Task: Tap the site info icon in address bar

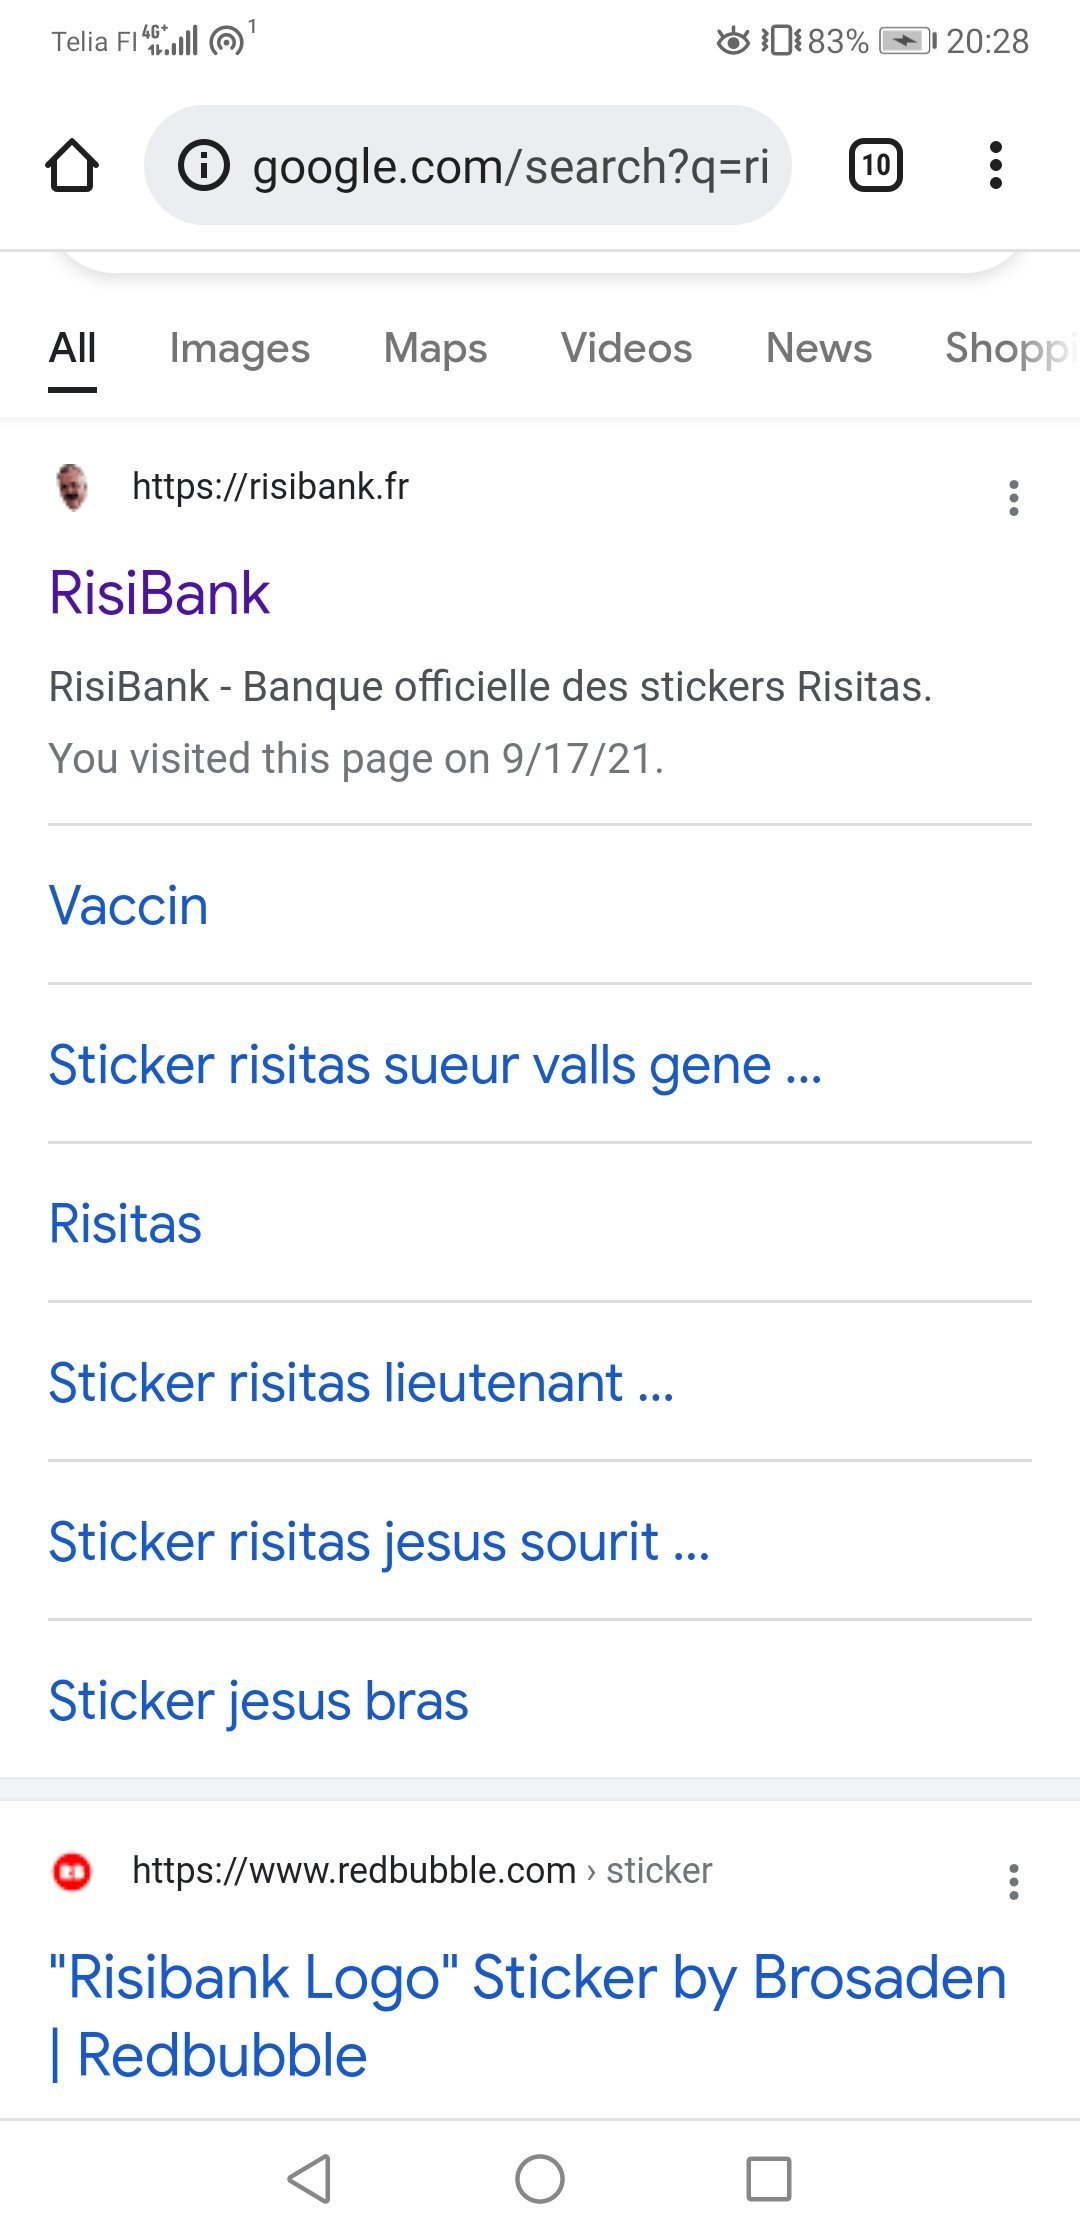Action: [204, 165]
